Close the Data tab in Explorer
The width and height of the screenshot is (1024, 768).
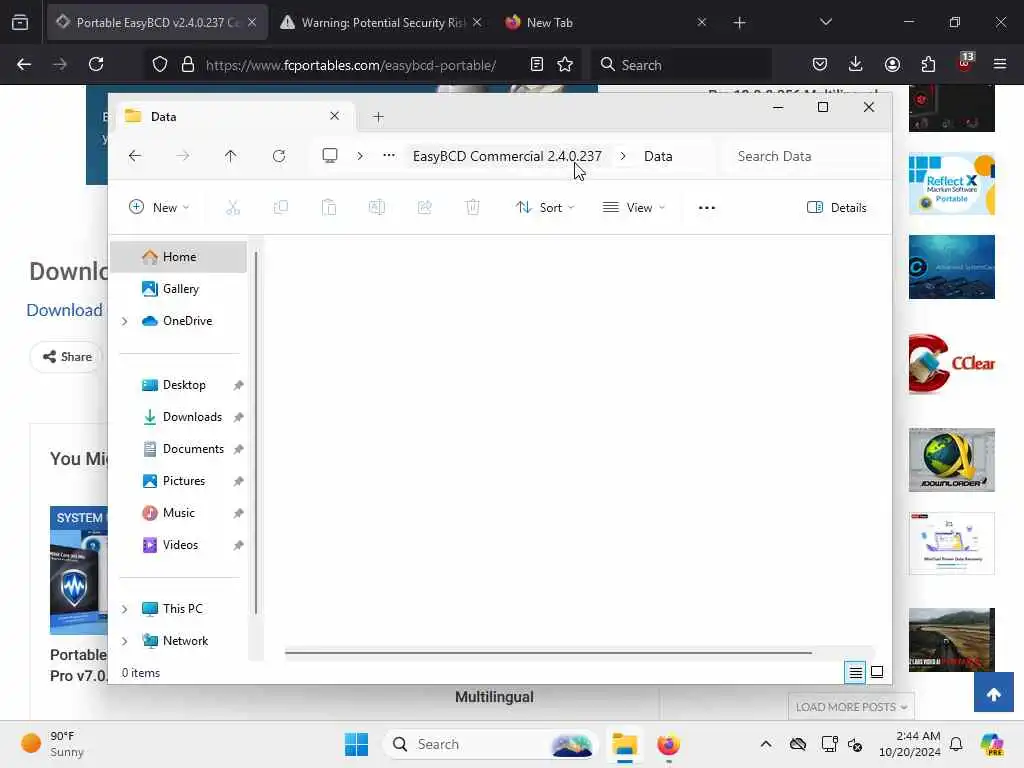[334, 116]
